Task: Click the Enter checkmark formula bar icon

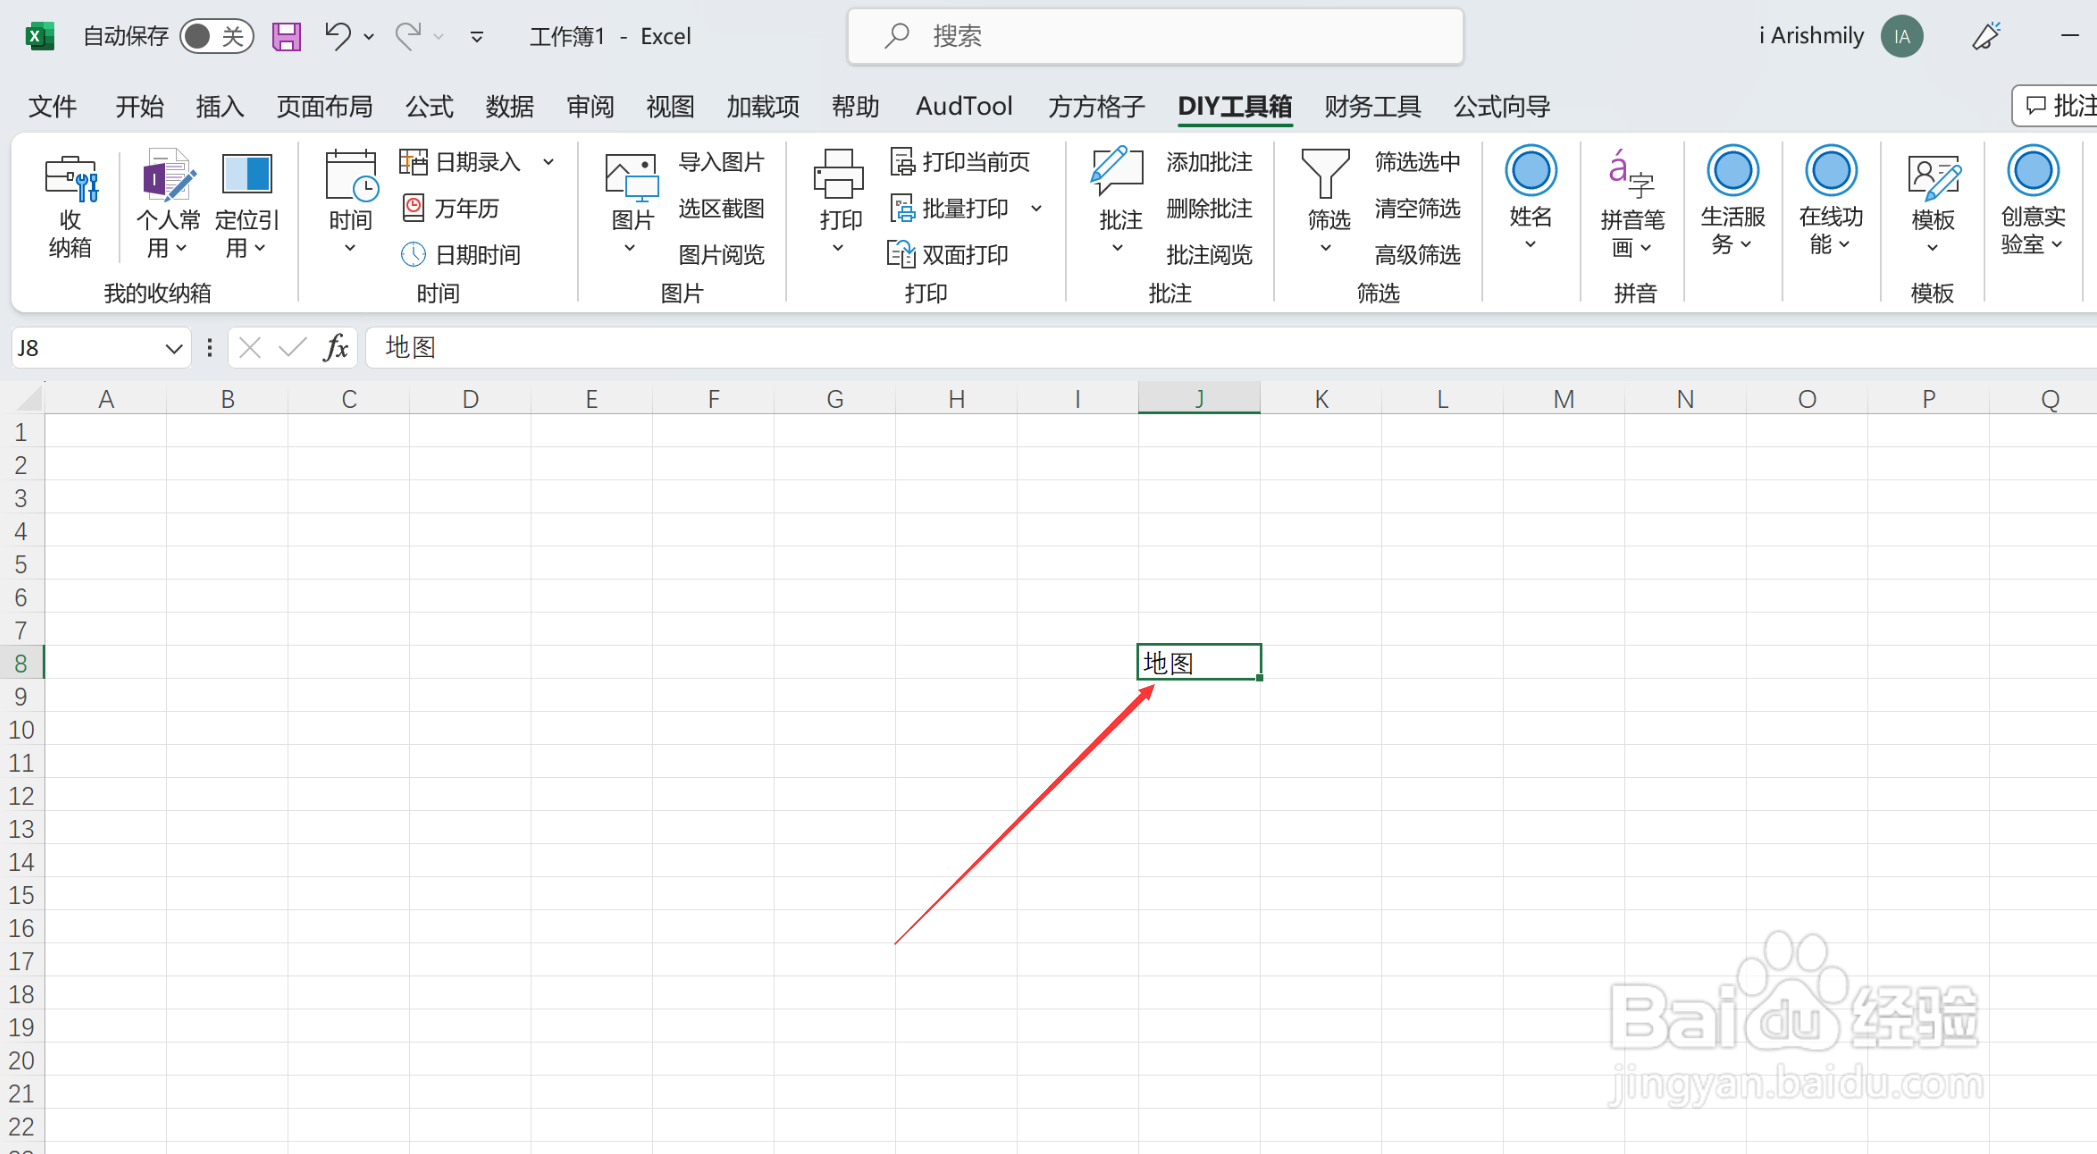Action: click(292, 348)
